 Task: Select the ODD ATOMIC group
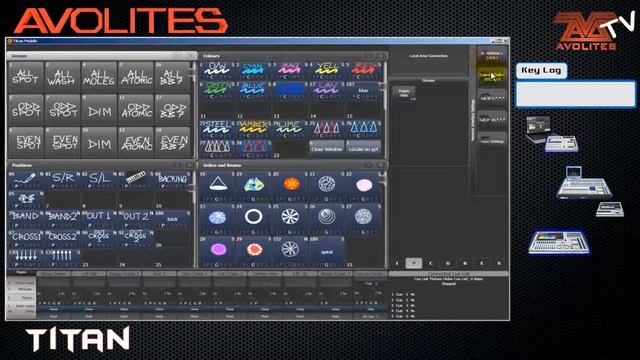[136, 110]
